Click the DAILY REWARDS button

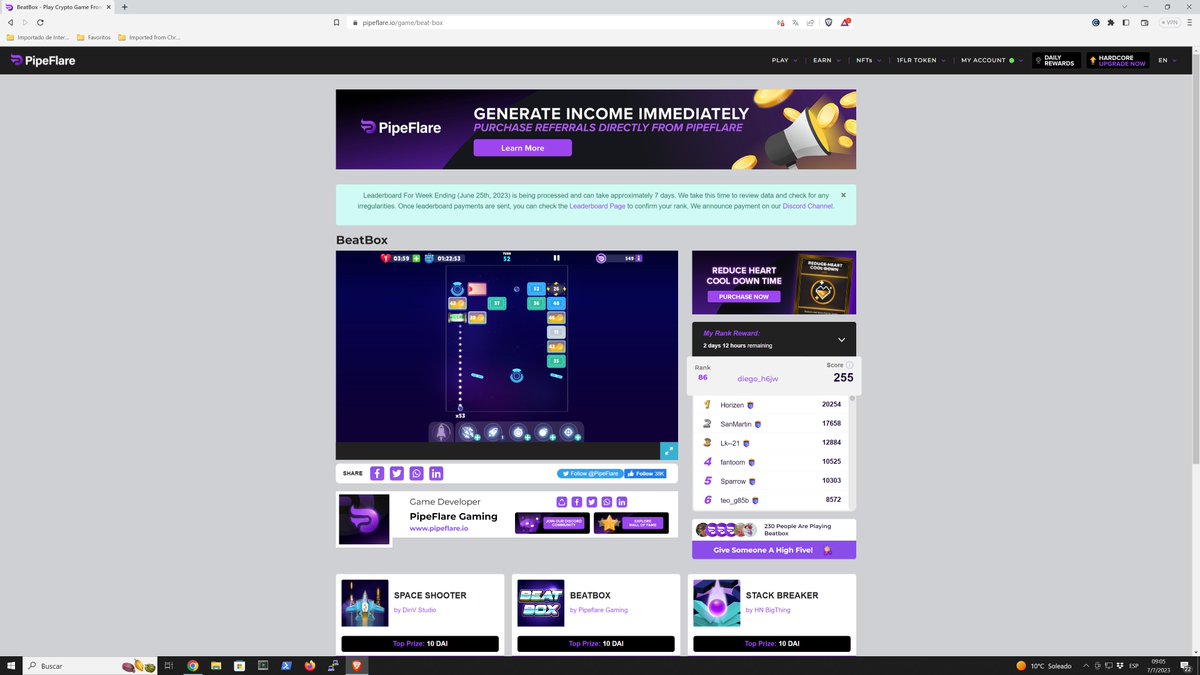click(1055, 60)
